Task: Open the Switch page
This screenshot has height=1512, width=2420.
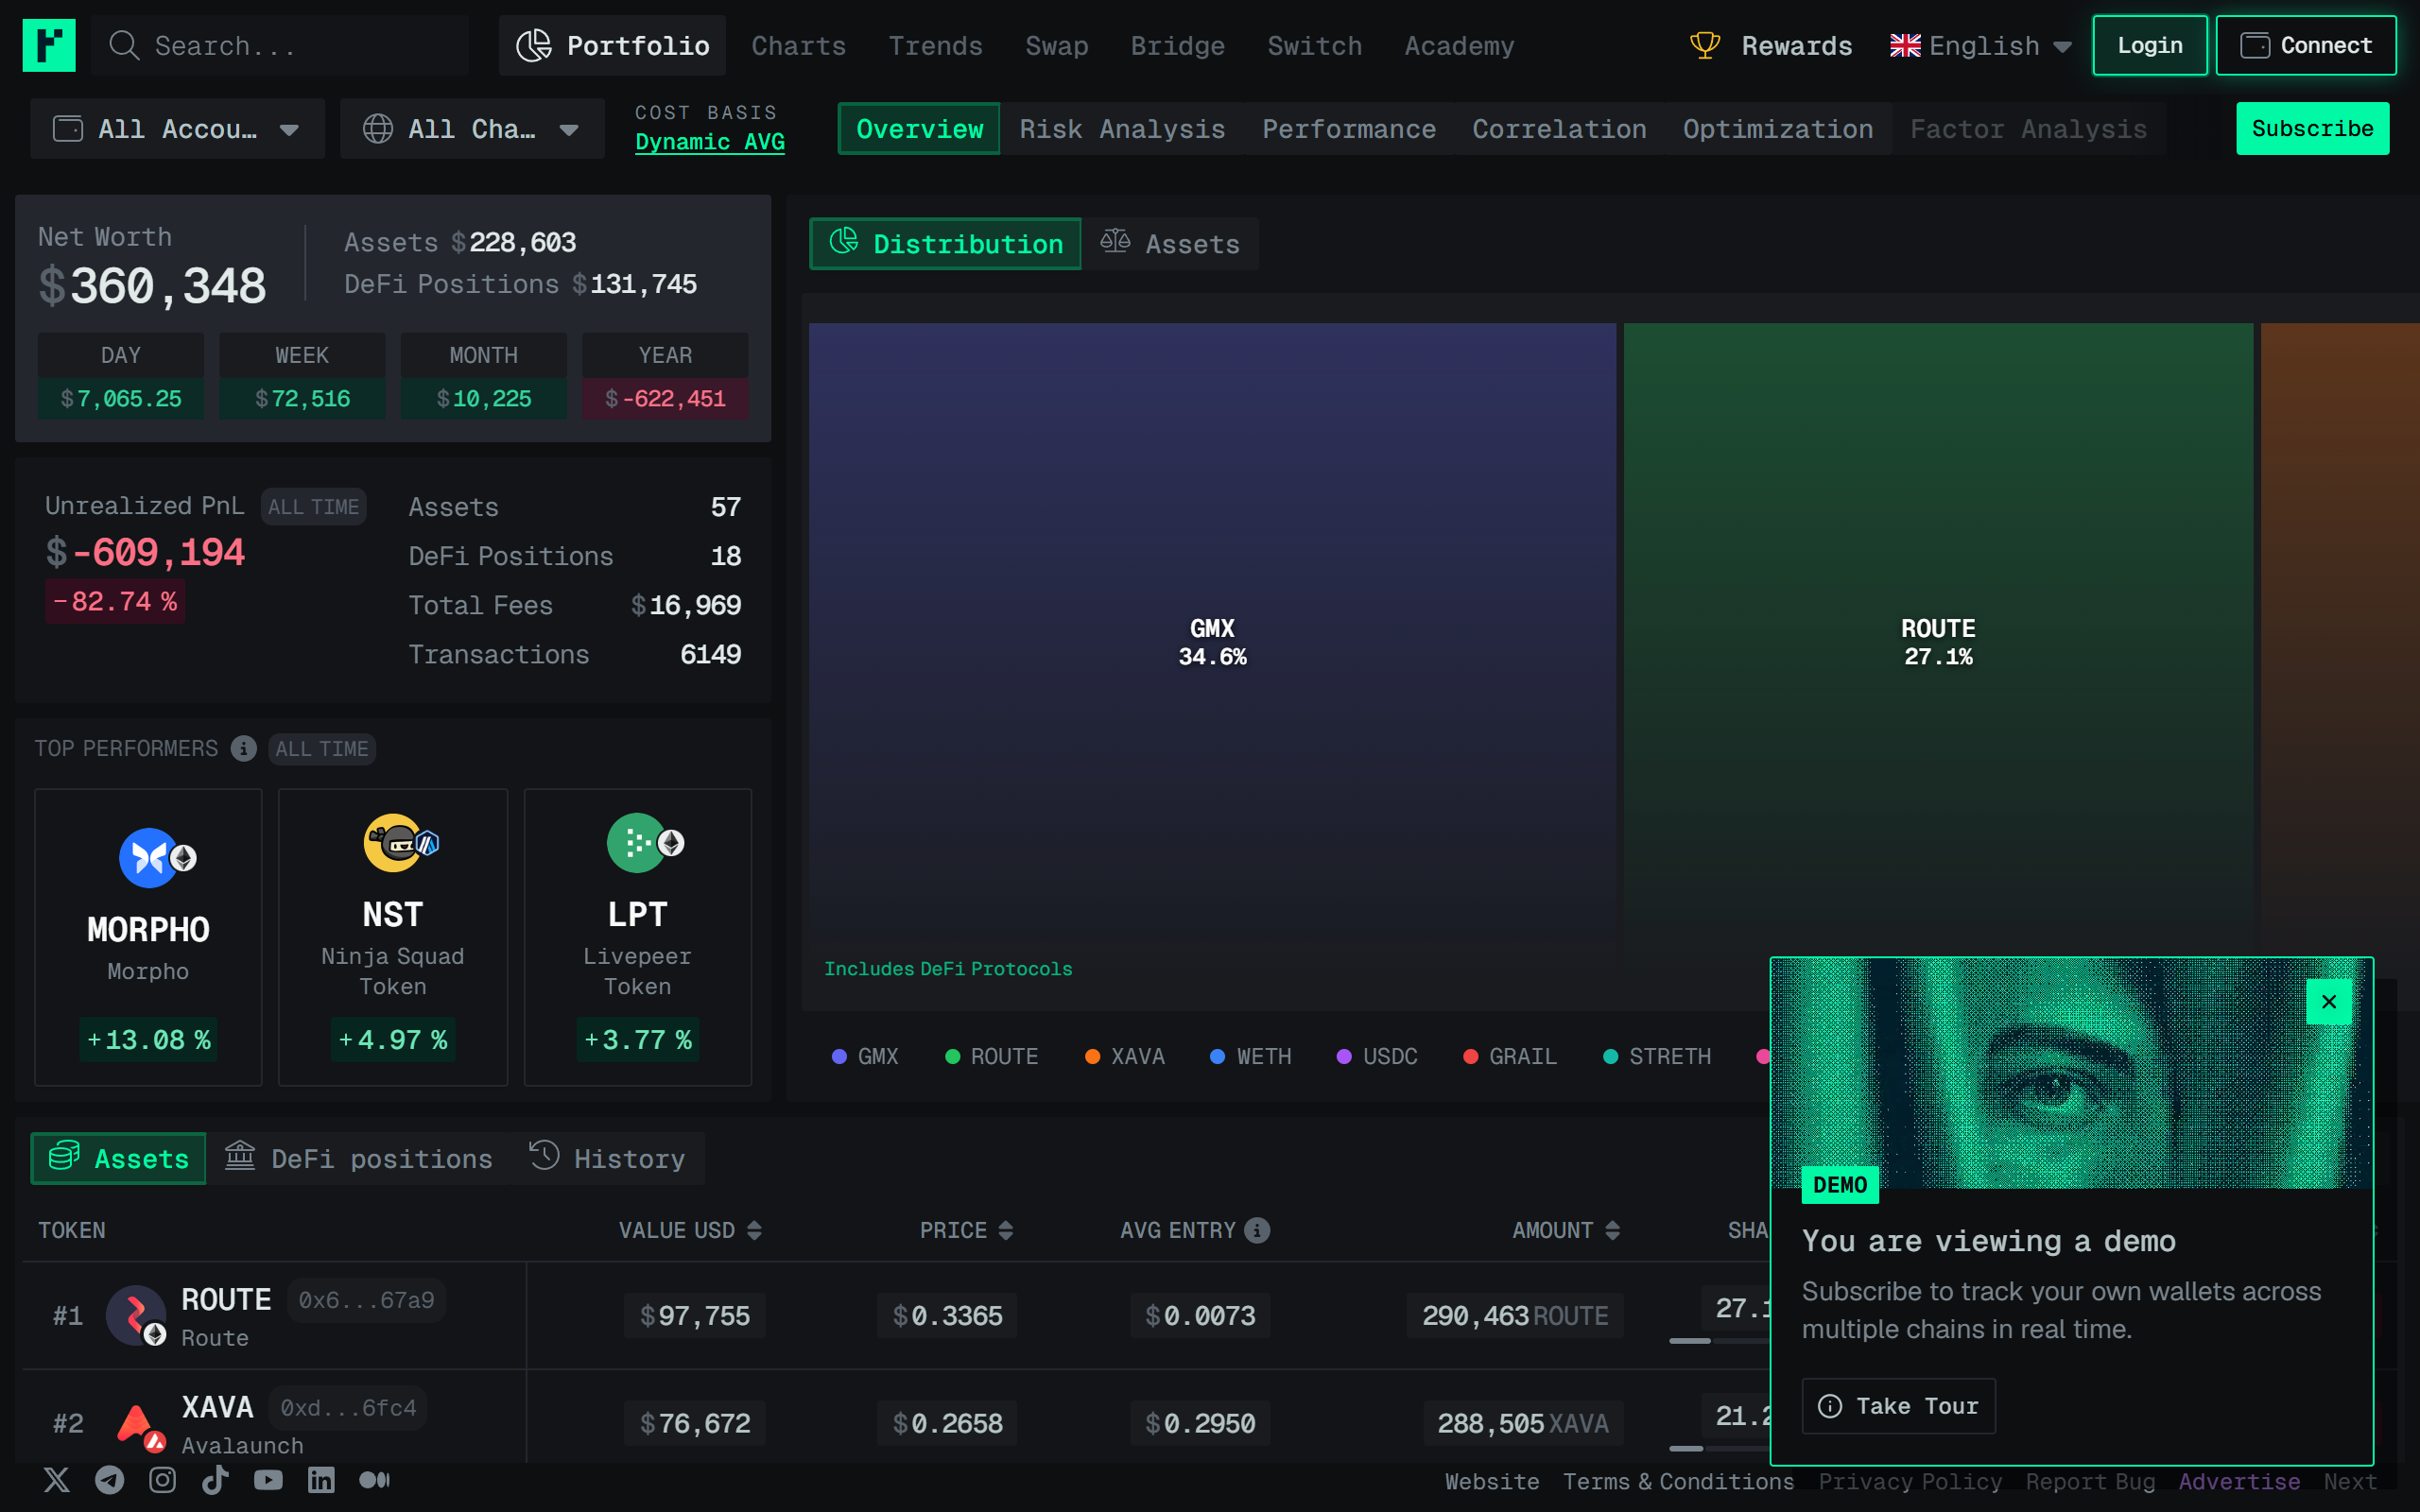Action: tap(1315, 46)
